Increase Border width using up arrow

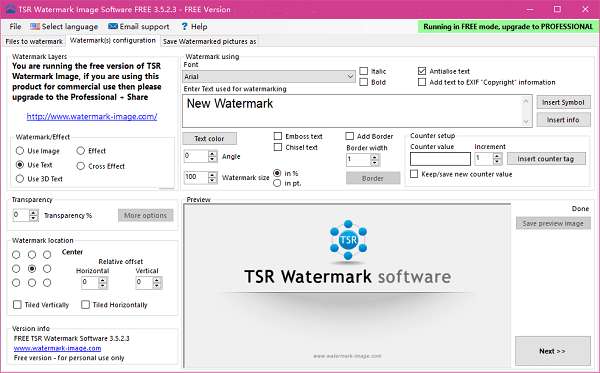[375, 157]
